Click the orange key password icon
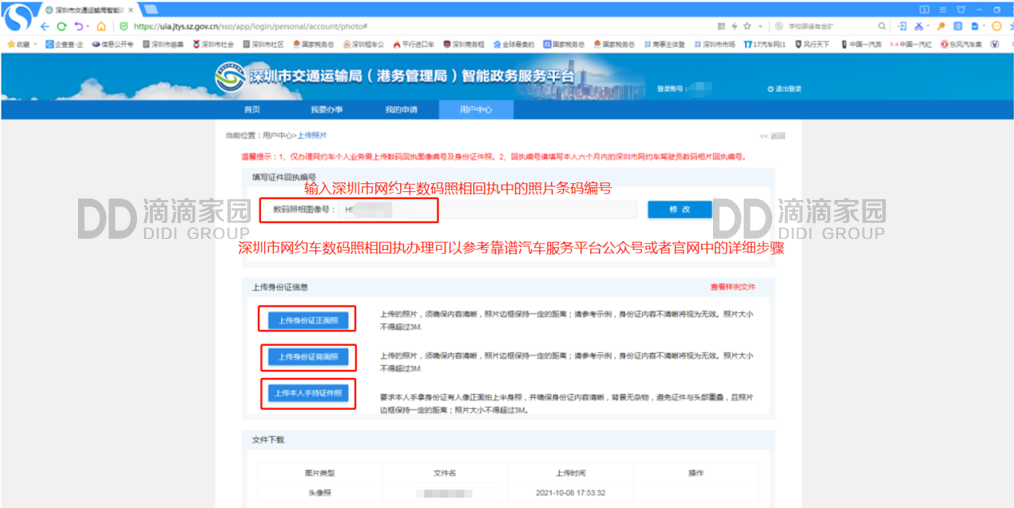Viewport: 1014px width, 508px height. point(942,26)
